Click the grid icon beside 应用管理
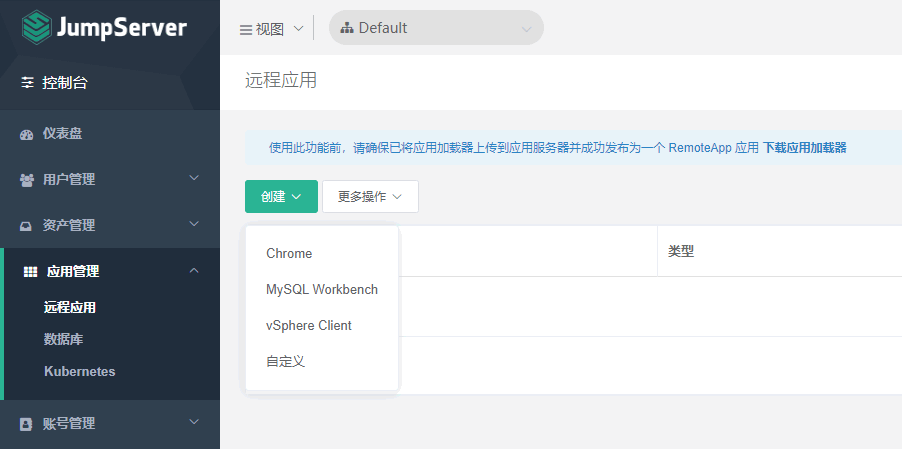The height and width of the screenshot is (449, 902). (30, 271)
